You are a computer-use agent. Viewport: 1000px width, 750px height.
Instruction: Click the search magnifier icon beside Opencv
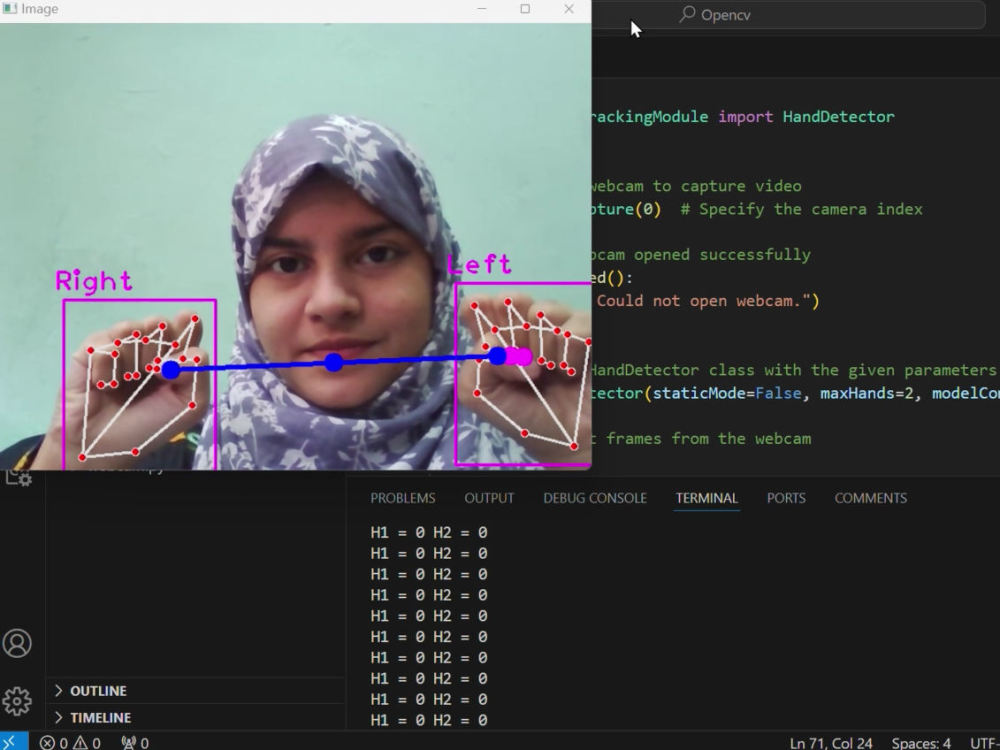687,14
